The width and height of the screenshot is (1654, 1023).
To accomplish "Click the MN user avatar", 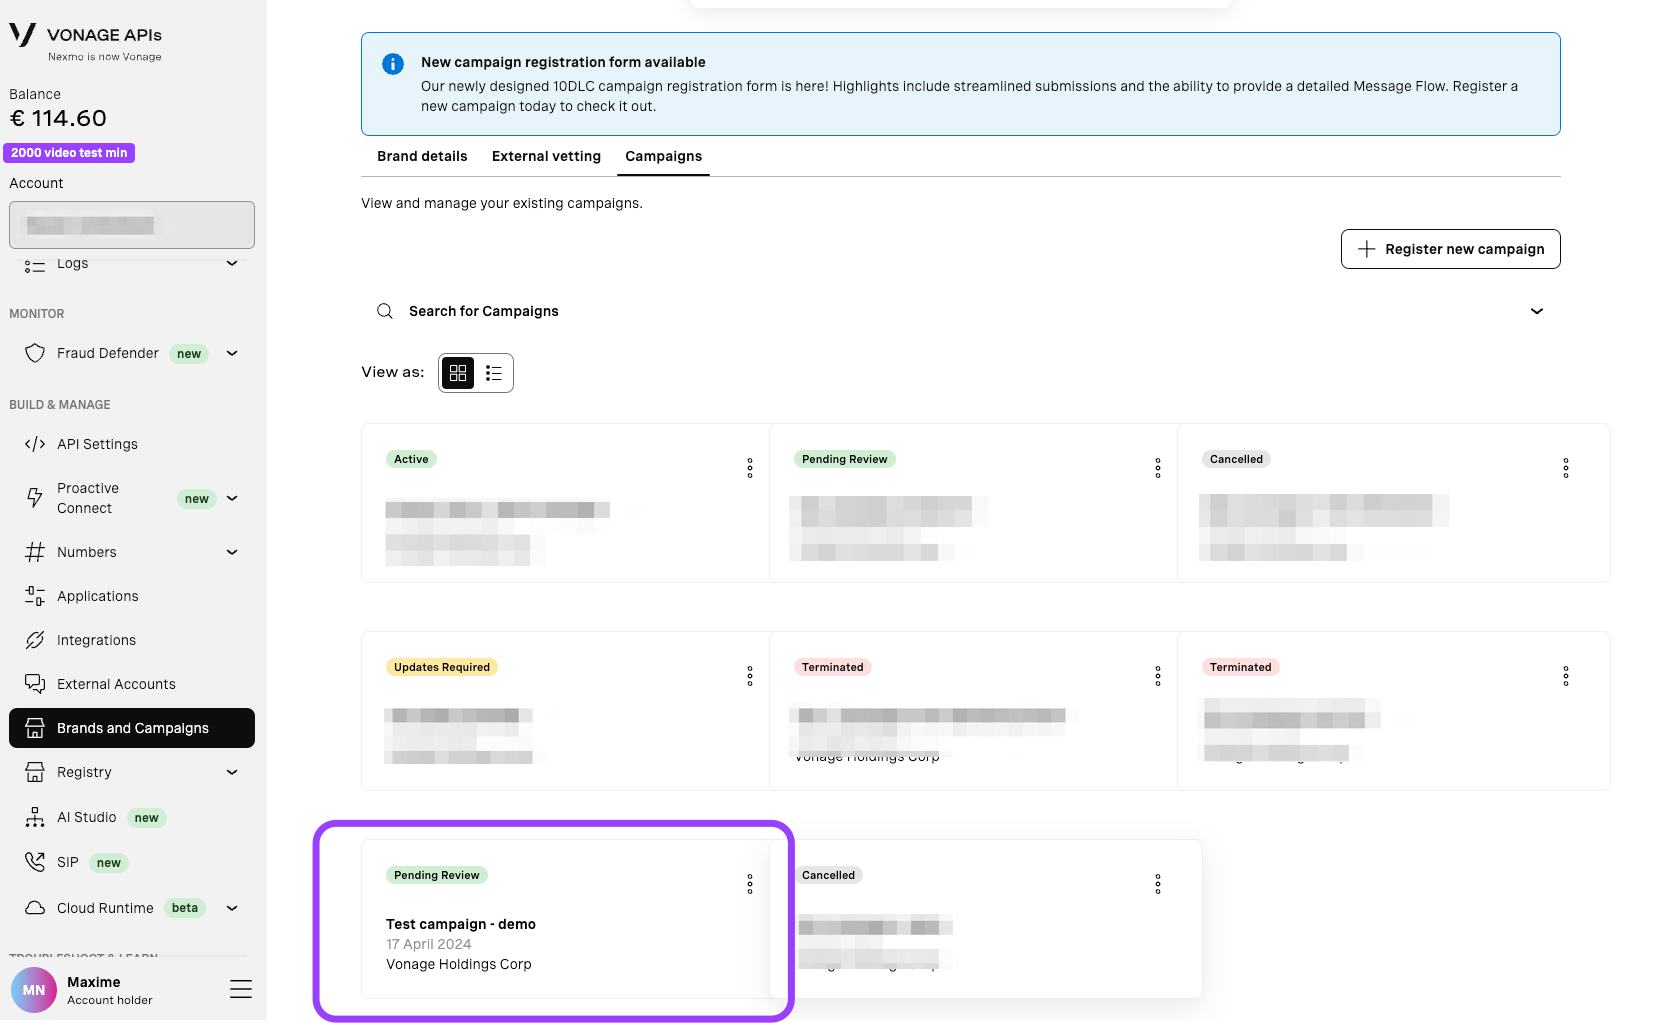I will [34, 990].
